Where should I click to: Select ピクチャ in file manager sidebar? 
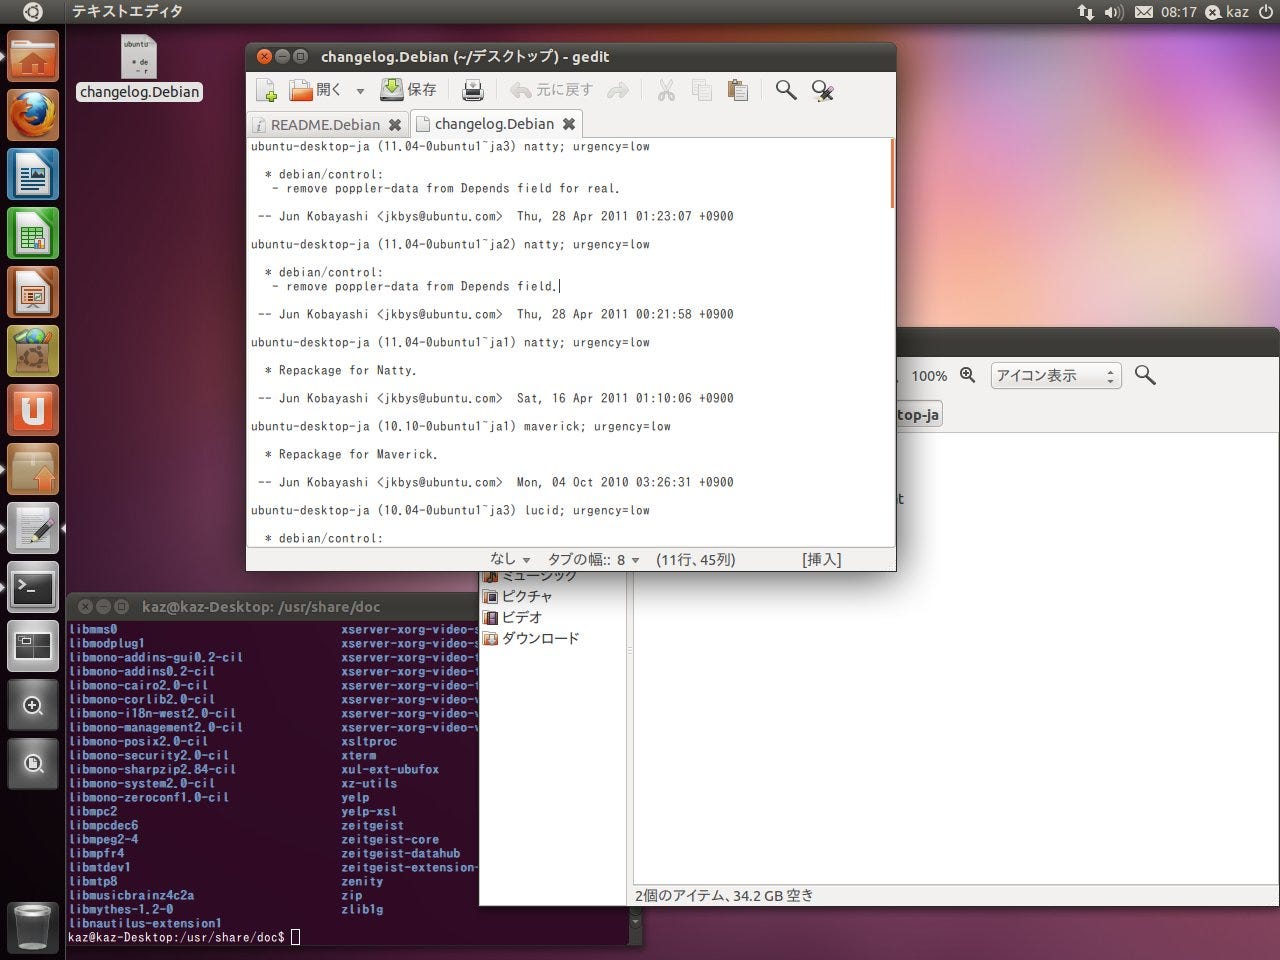[518, 596]
